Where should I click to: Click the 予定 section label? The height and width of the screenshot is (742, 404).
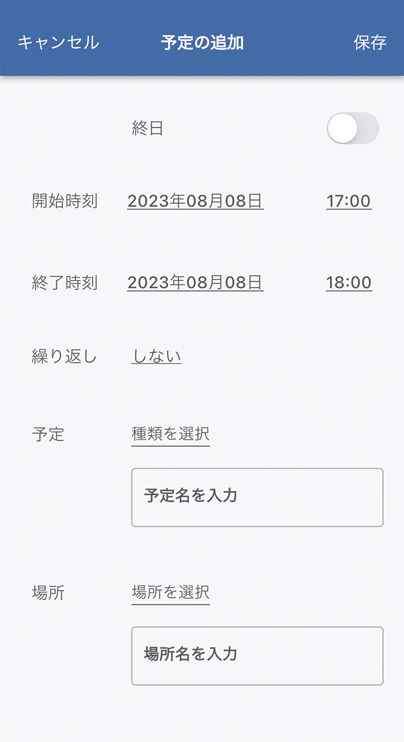tap(48, 434)
